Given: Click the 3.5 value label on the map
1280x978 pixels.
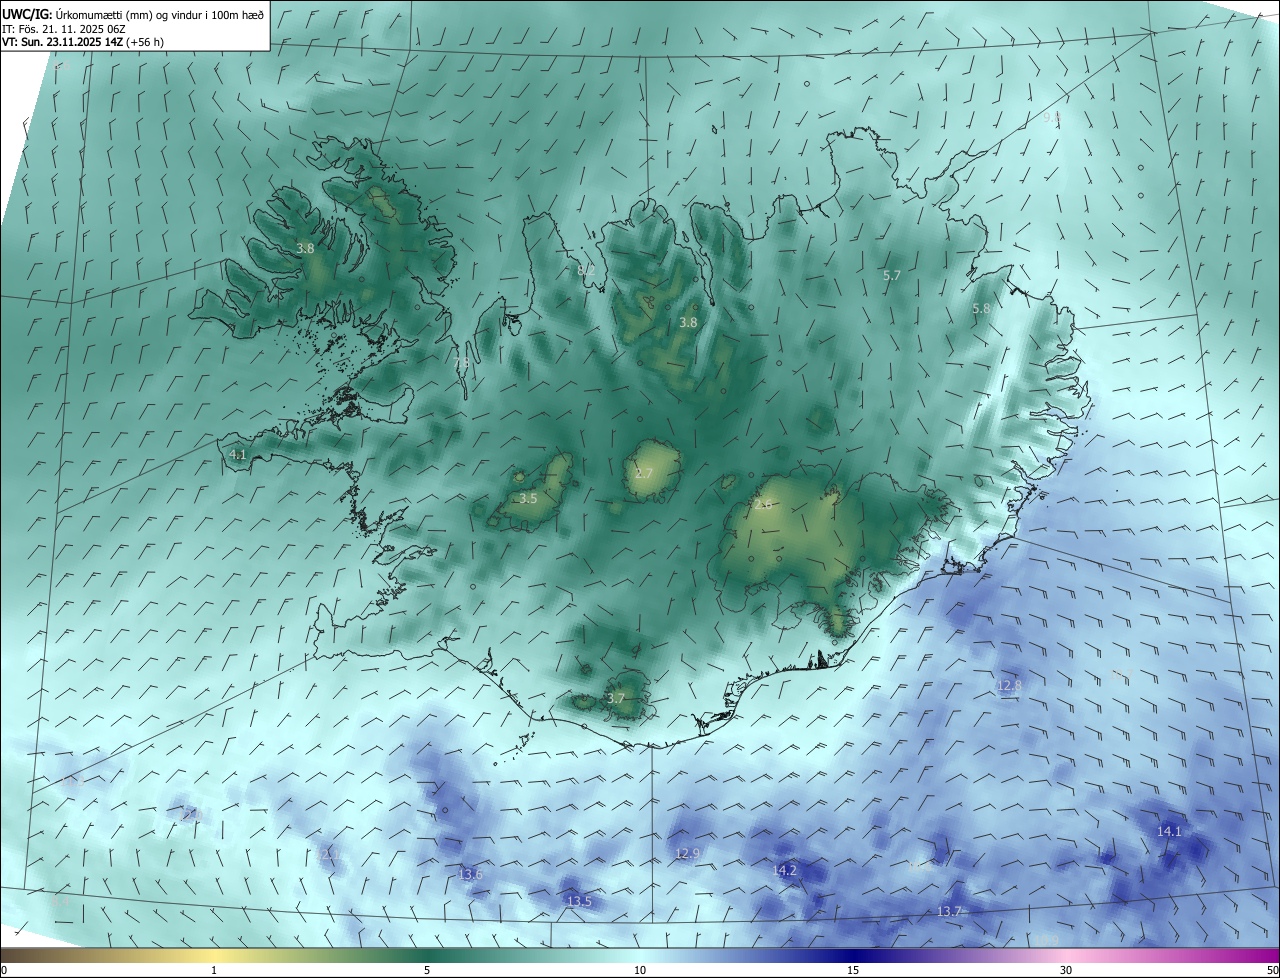Looking at the screenshot, I should click(528, 498).
